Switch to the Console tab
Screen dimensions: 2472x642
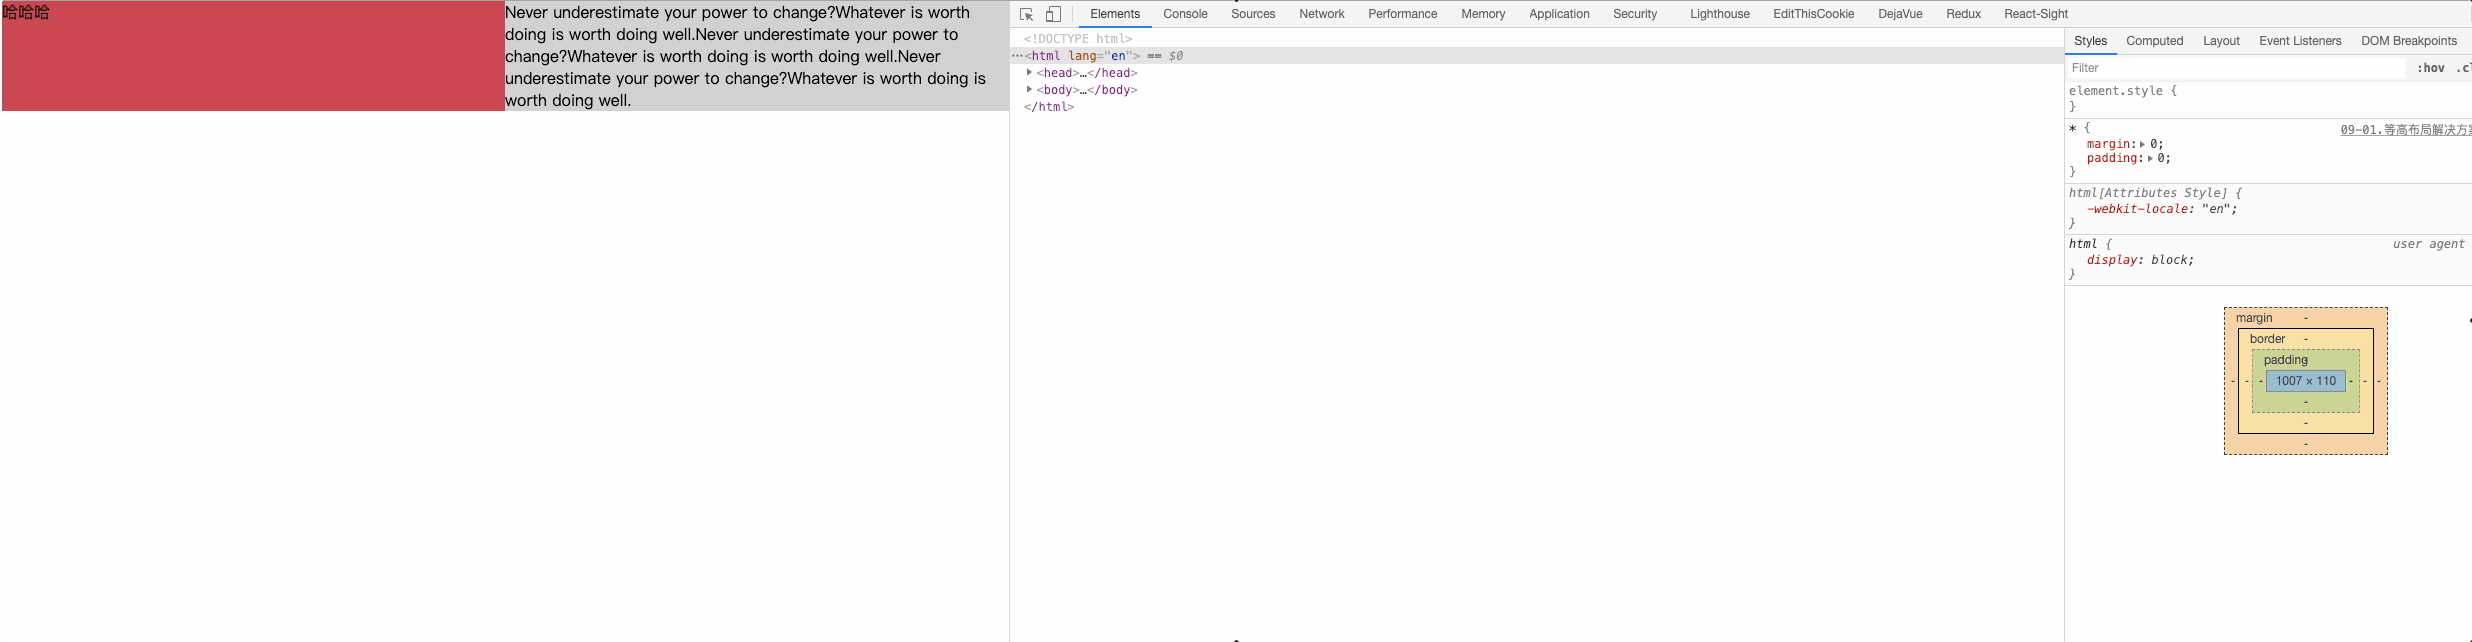click(x=1185, y=14)
